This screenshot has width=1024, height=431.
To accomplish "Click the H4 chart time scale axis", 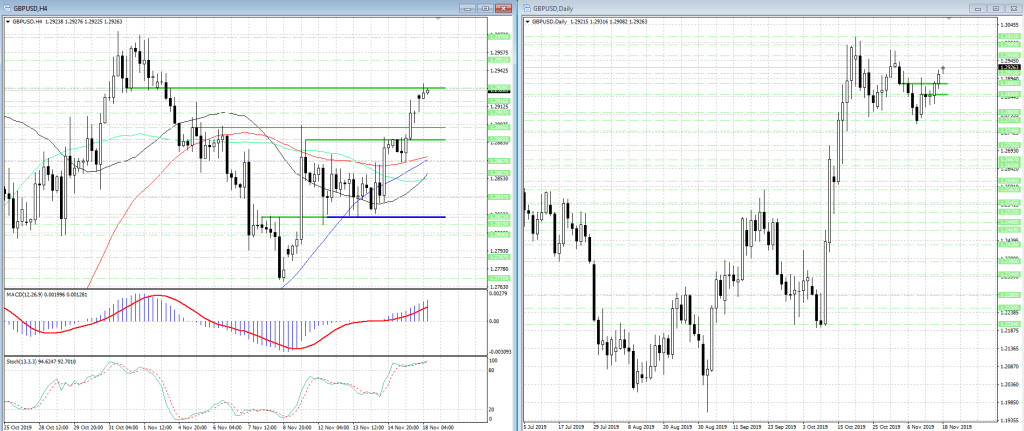I will pos(245,426).
